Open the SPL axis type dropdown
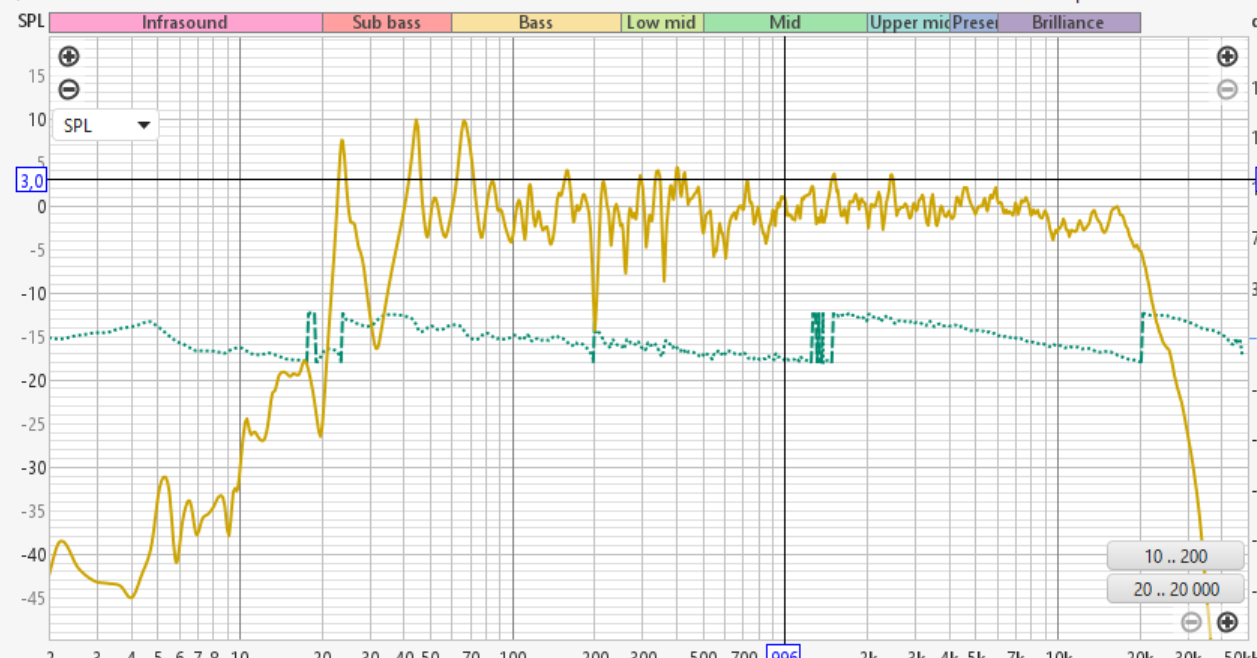1257x658 pixels. click(105, 126)
